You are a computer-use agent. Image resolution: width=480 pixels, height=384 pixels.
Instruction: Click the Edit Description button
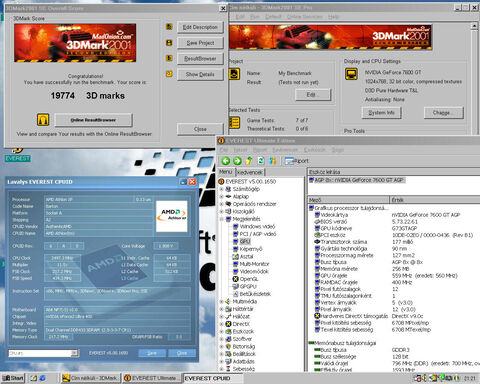(x=200, y=27)
